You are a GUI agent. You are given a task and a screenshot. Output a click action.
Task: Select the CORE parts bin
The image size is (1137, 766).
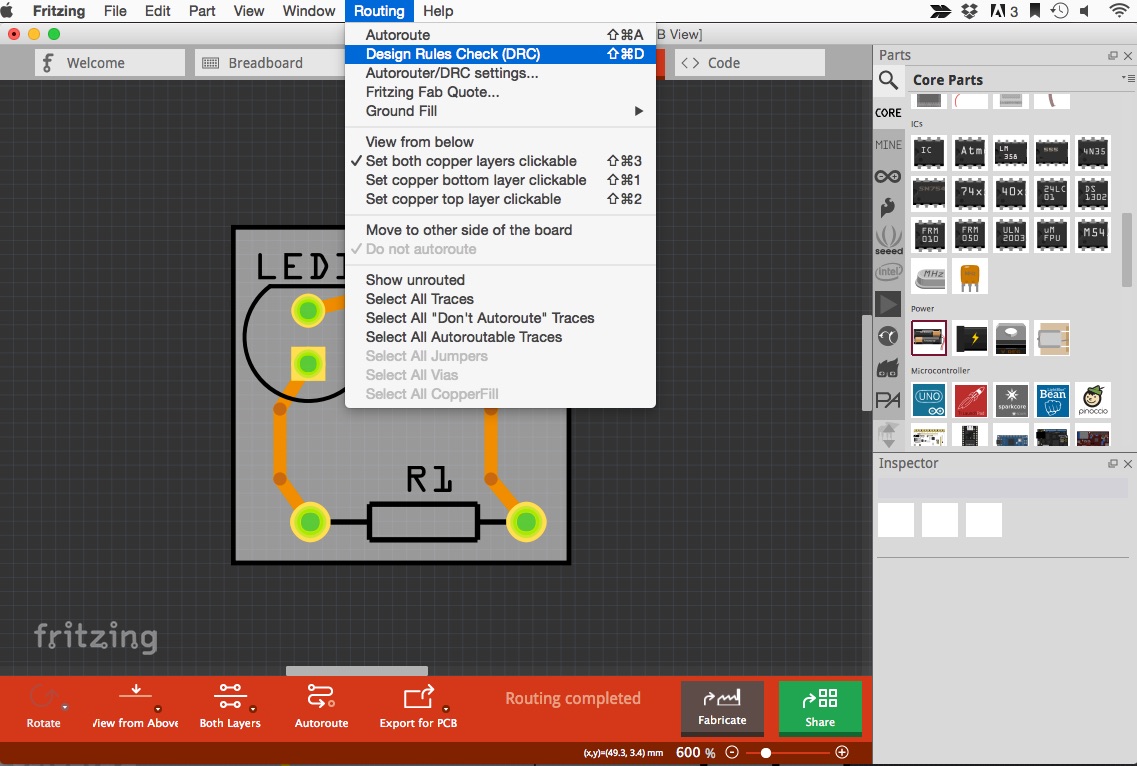pyautogui.click(x=888, y=112)
